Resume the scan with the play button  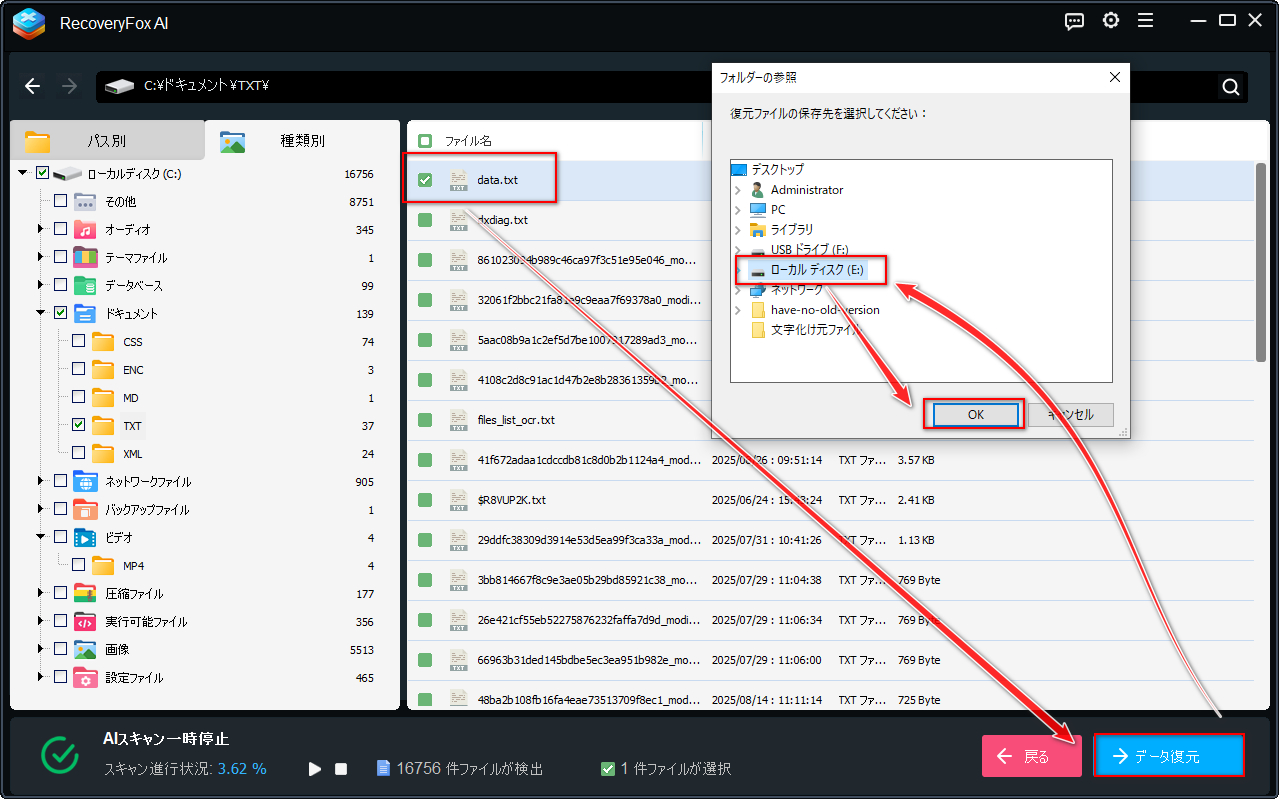315,769
